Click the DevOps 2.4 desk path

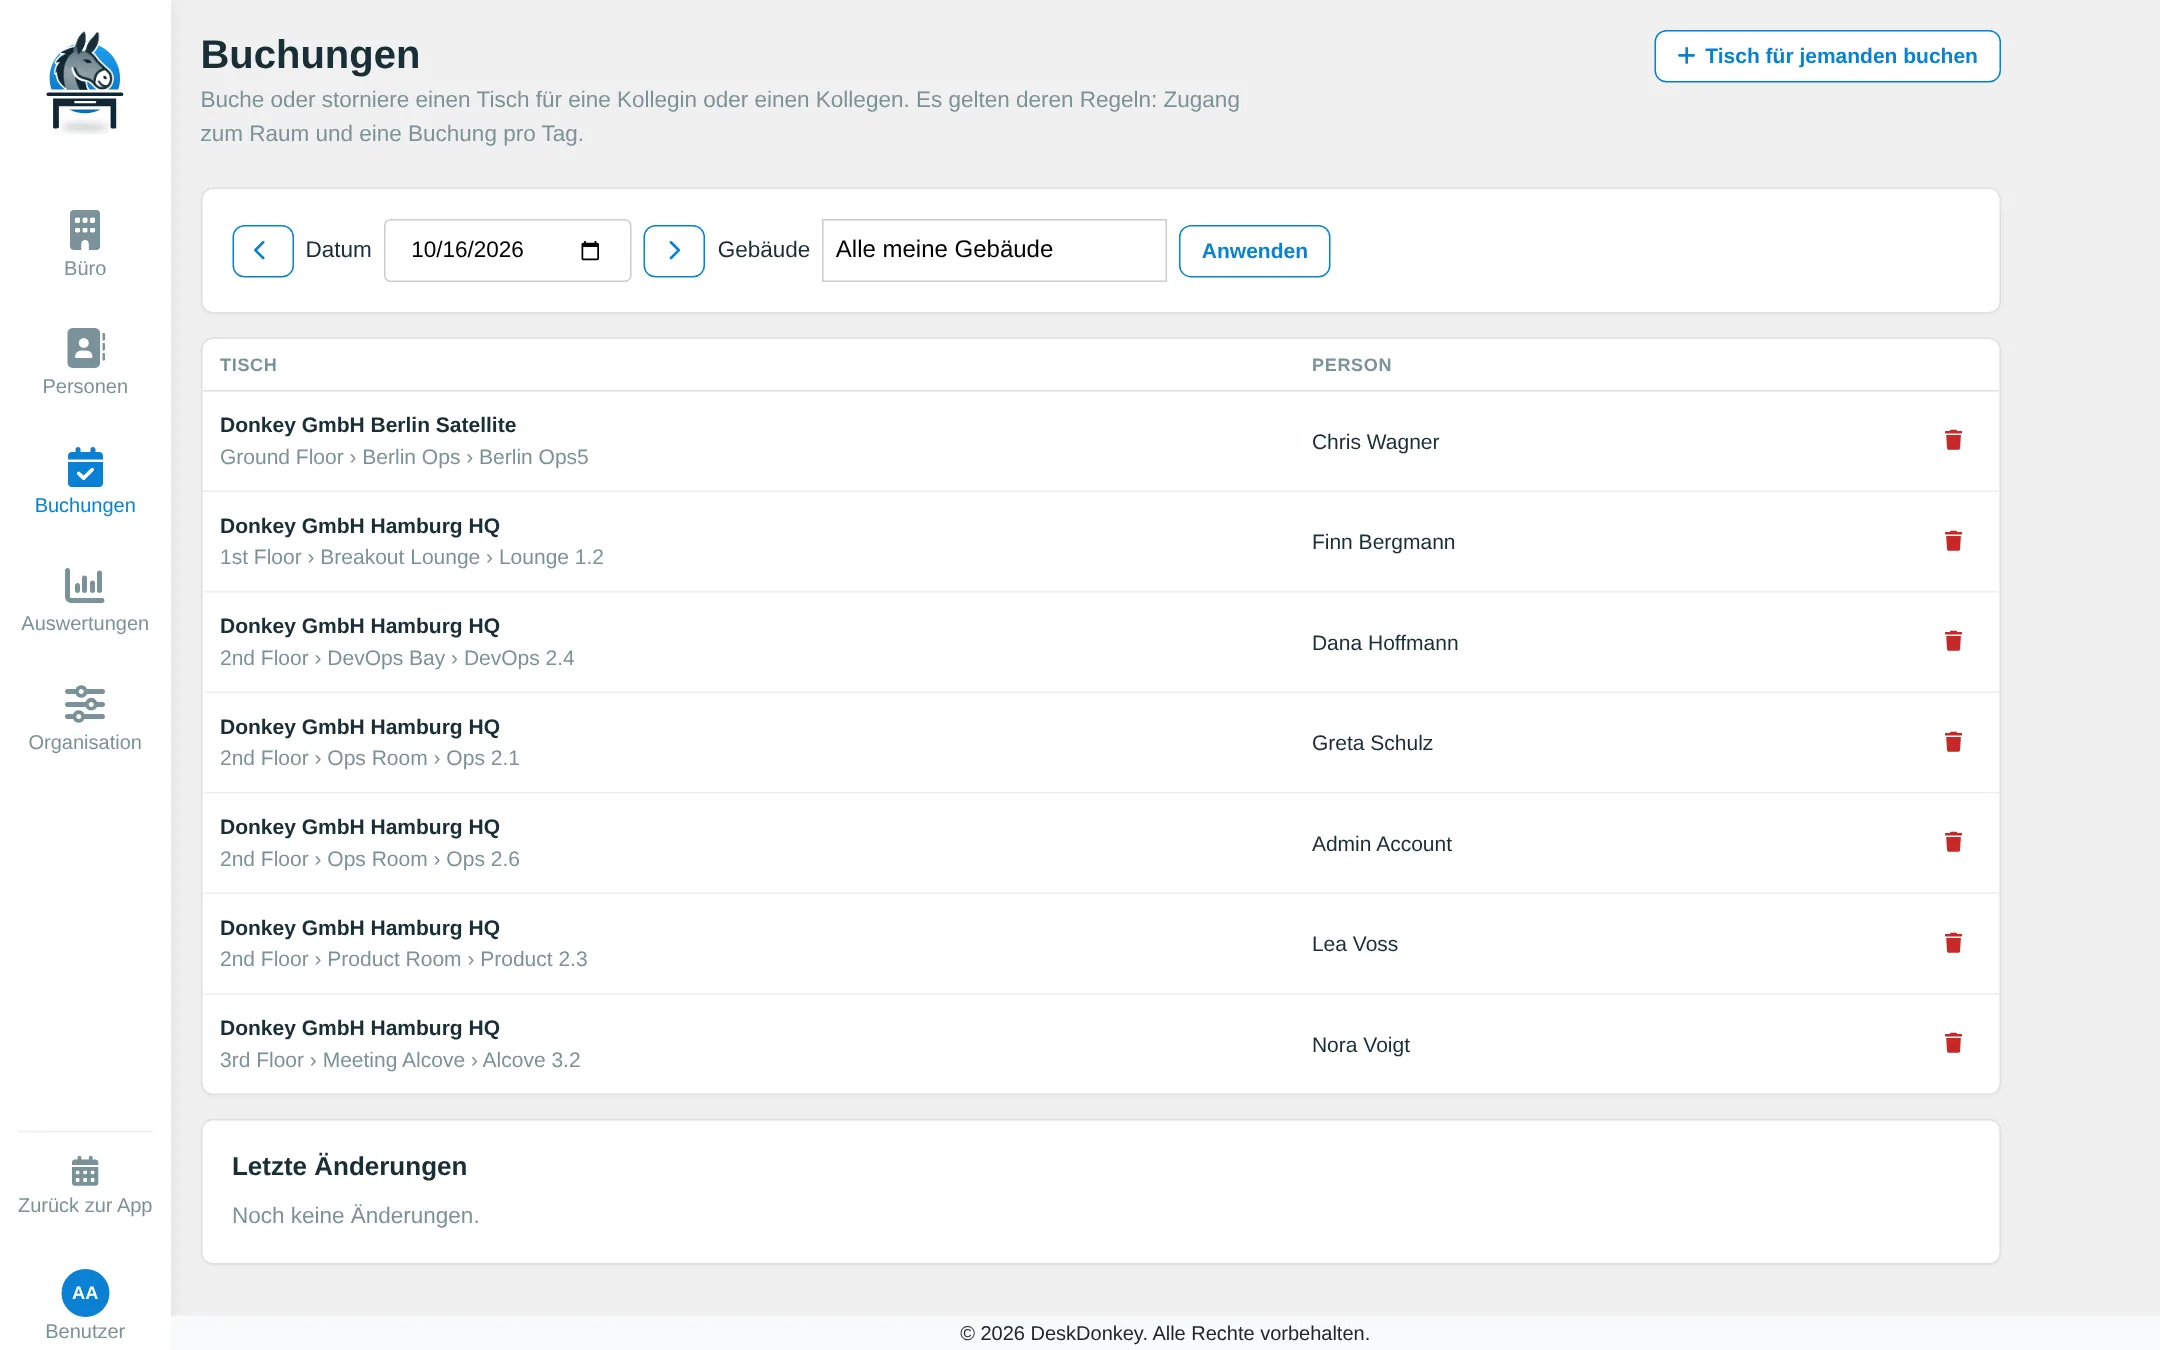click(x=397, y=658)
